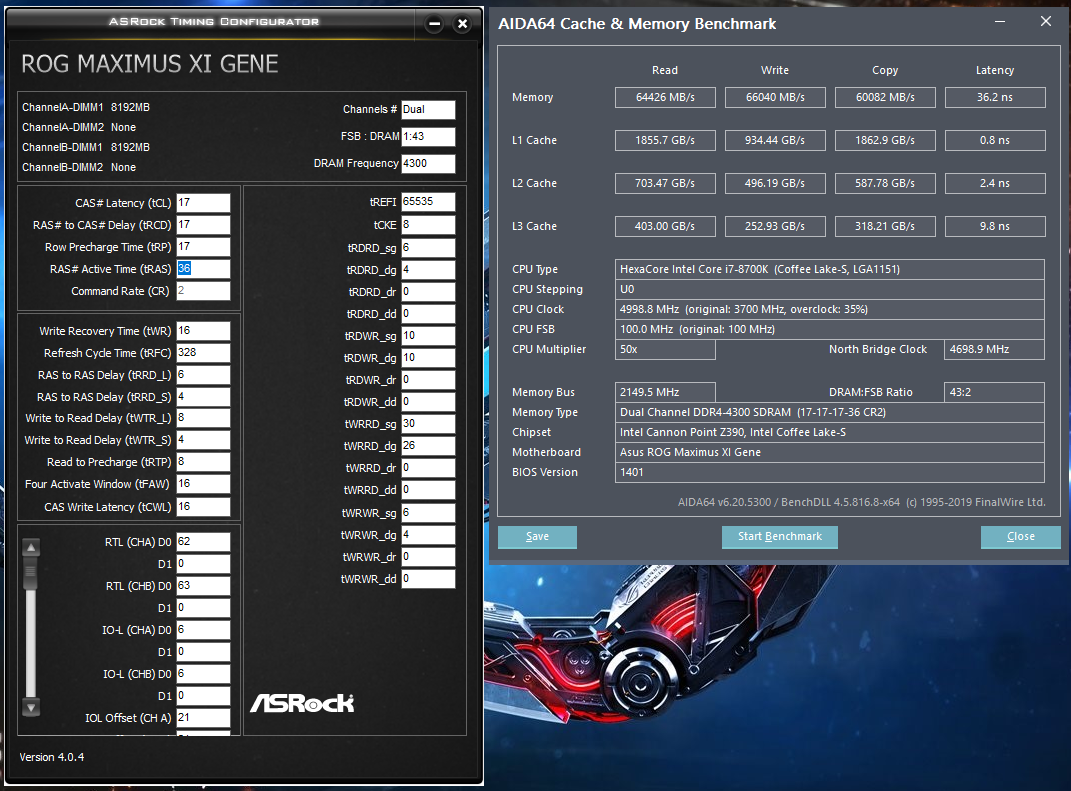Close the ASRock Timing Configurator window
1071x791 pixels.
pos(462,24)
